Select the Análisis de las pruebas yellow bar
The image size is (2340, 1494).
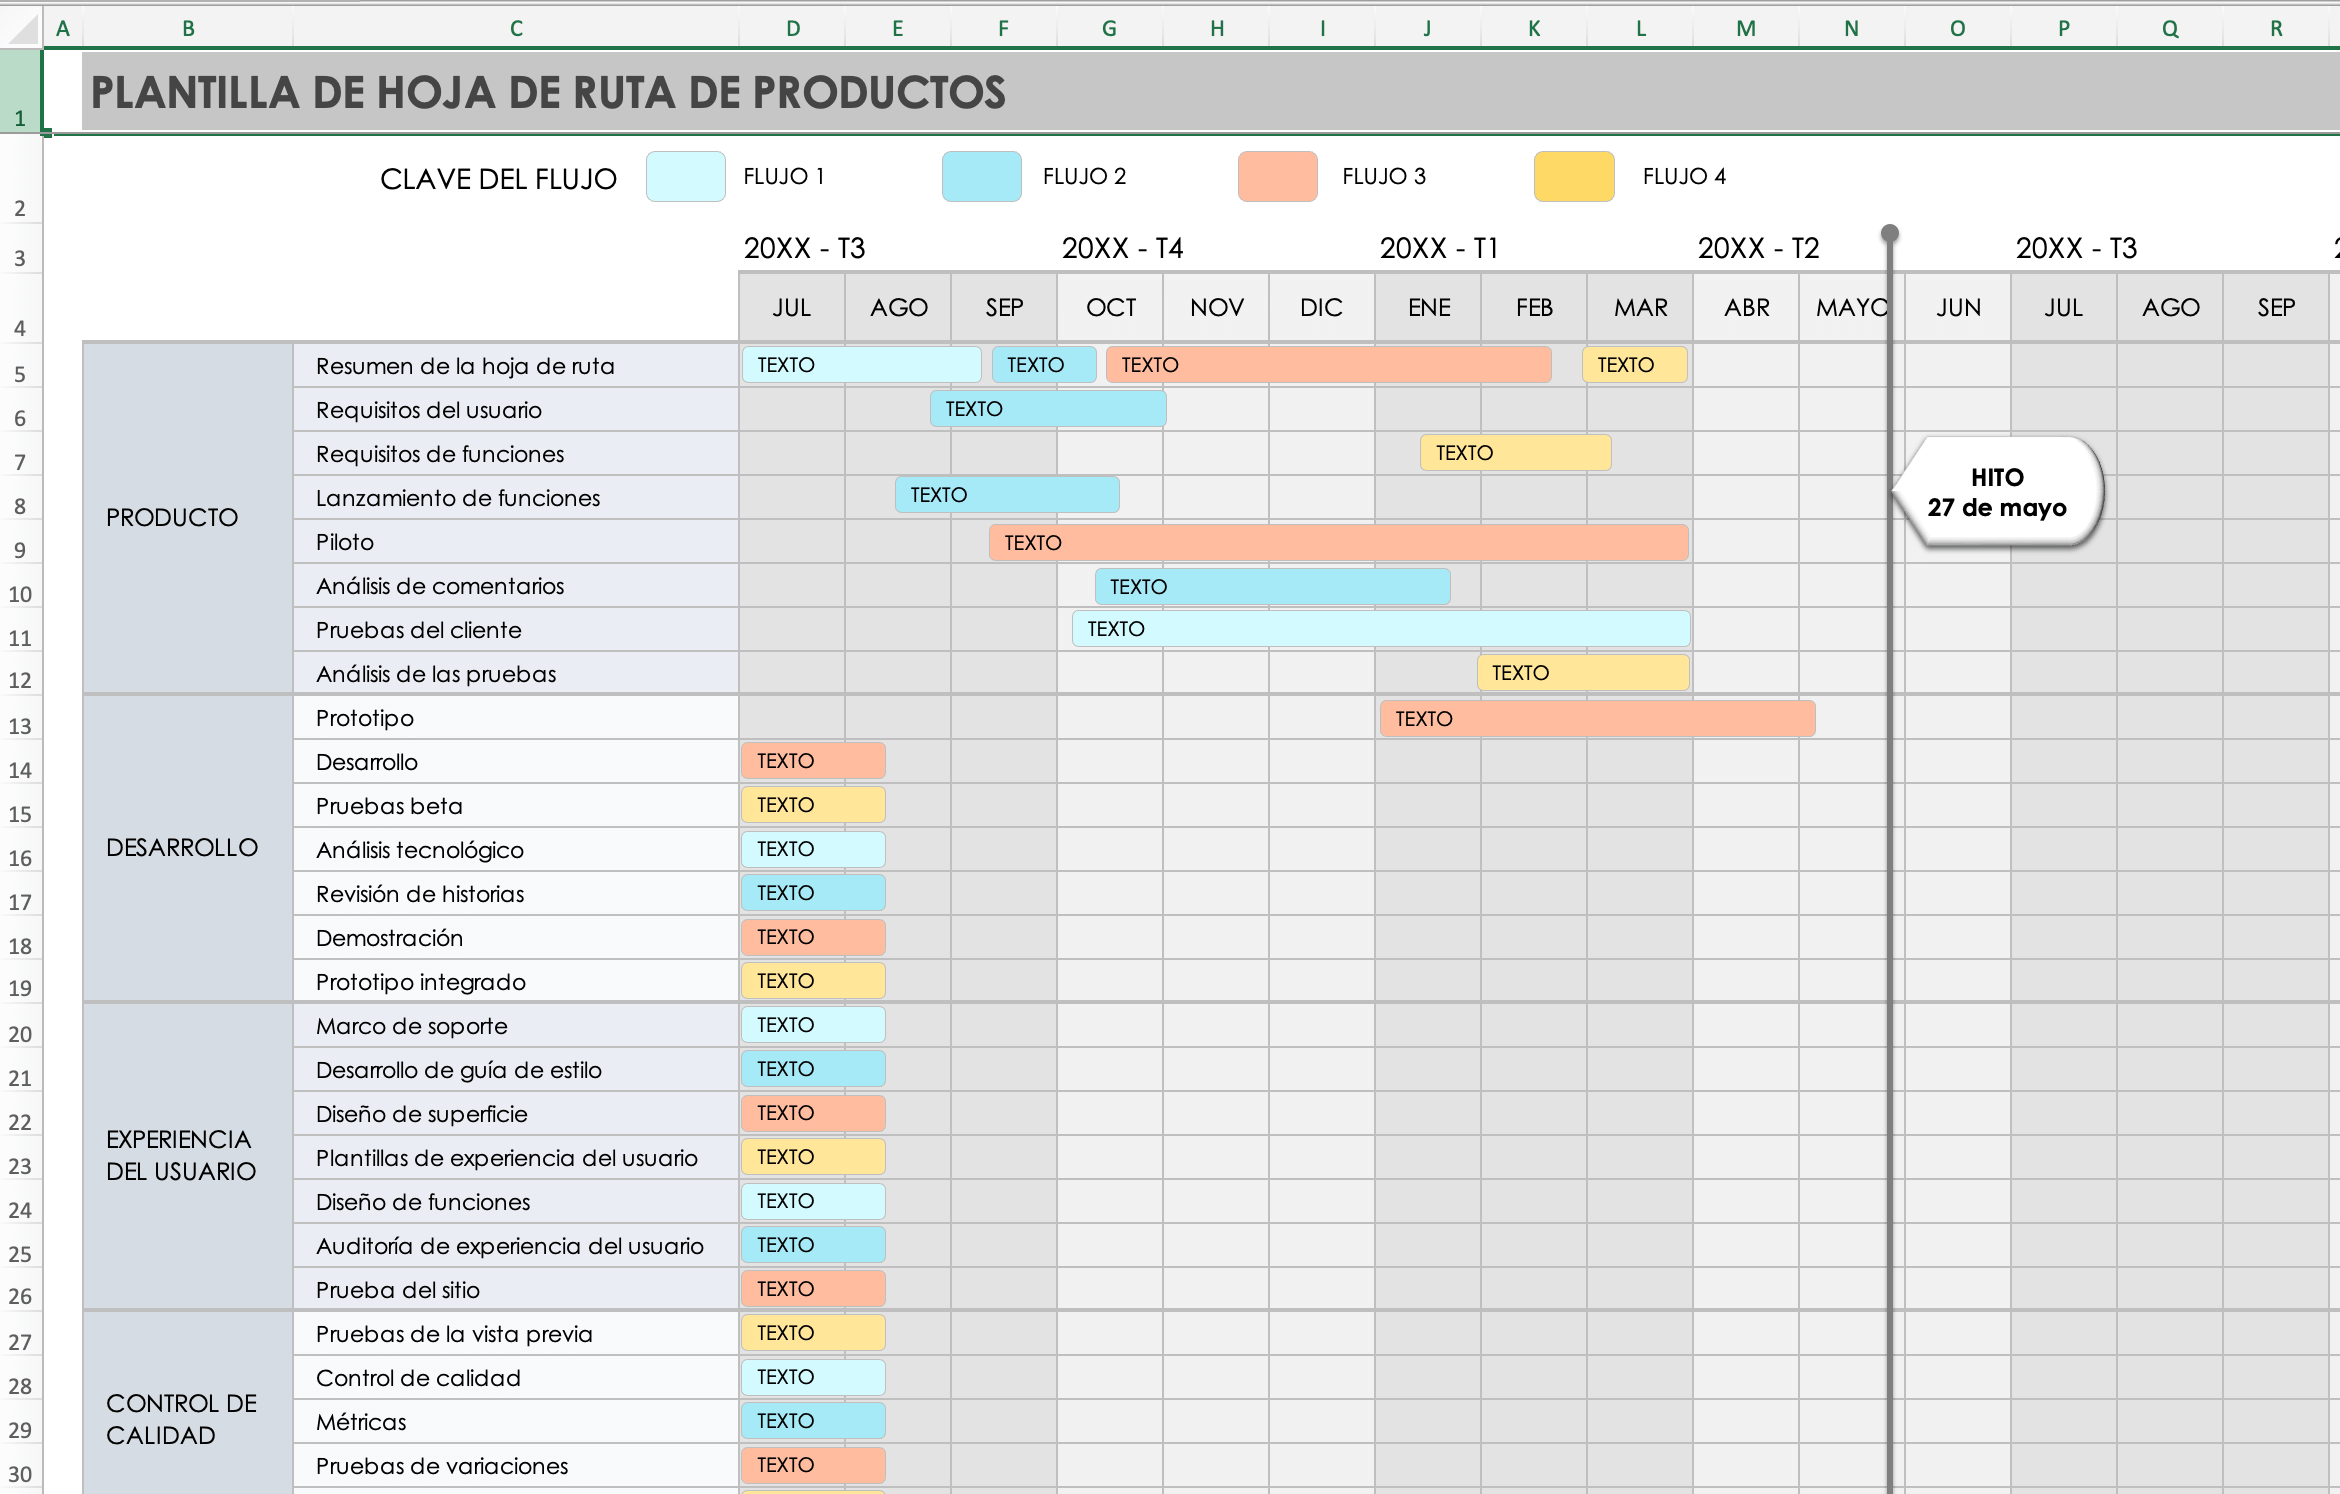tap(1583, 673)
